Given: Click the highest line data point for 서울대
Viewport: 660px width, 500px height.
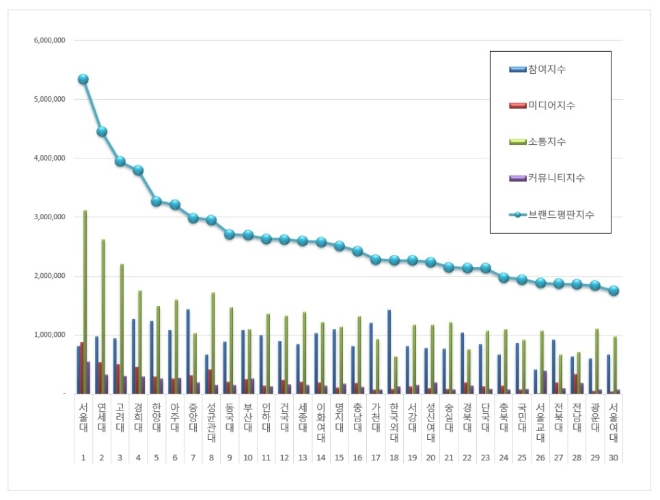Looking at the screenshot, I should (83, 79).
